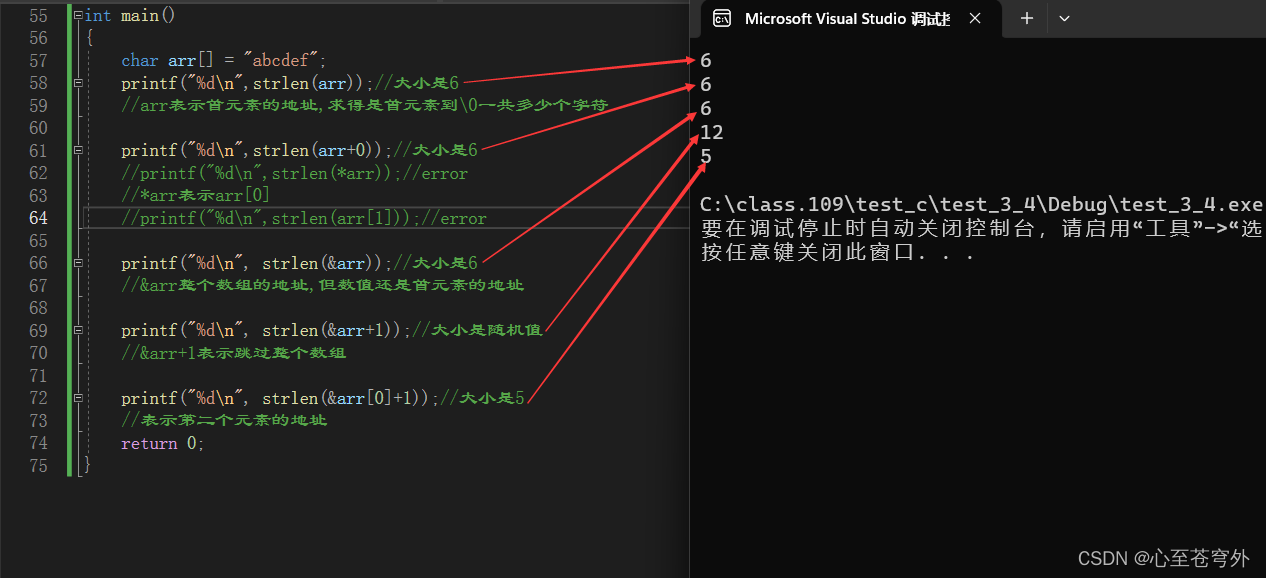
Task: Collapse the code block at line 66
Action: click(x=78, y=264)
